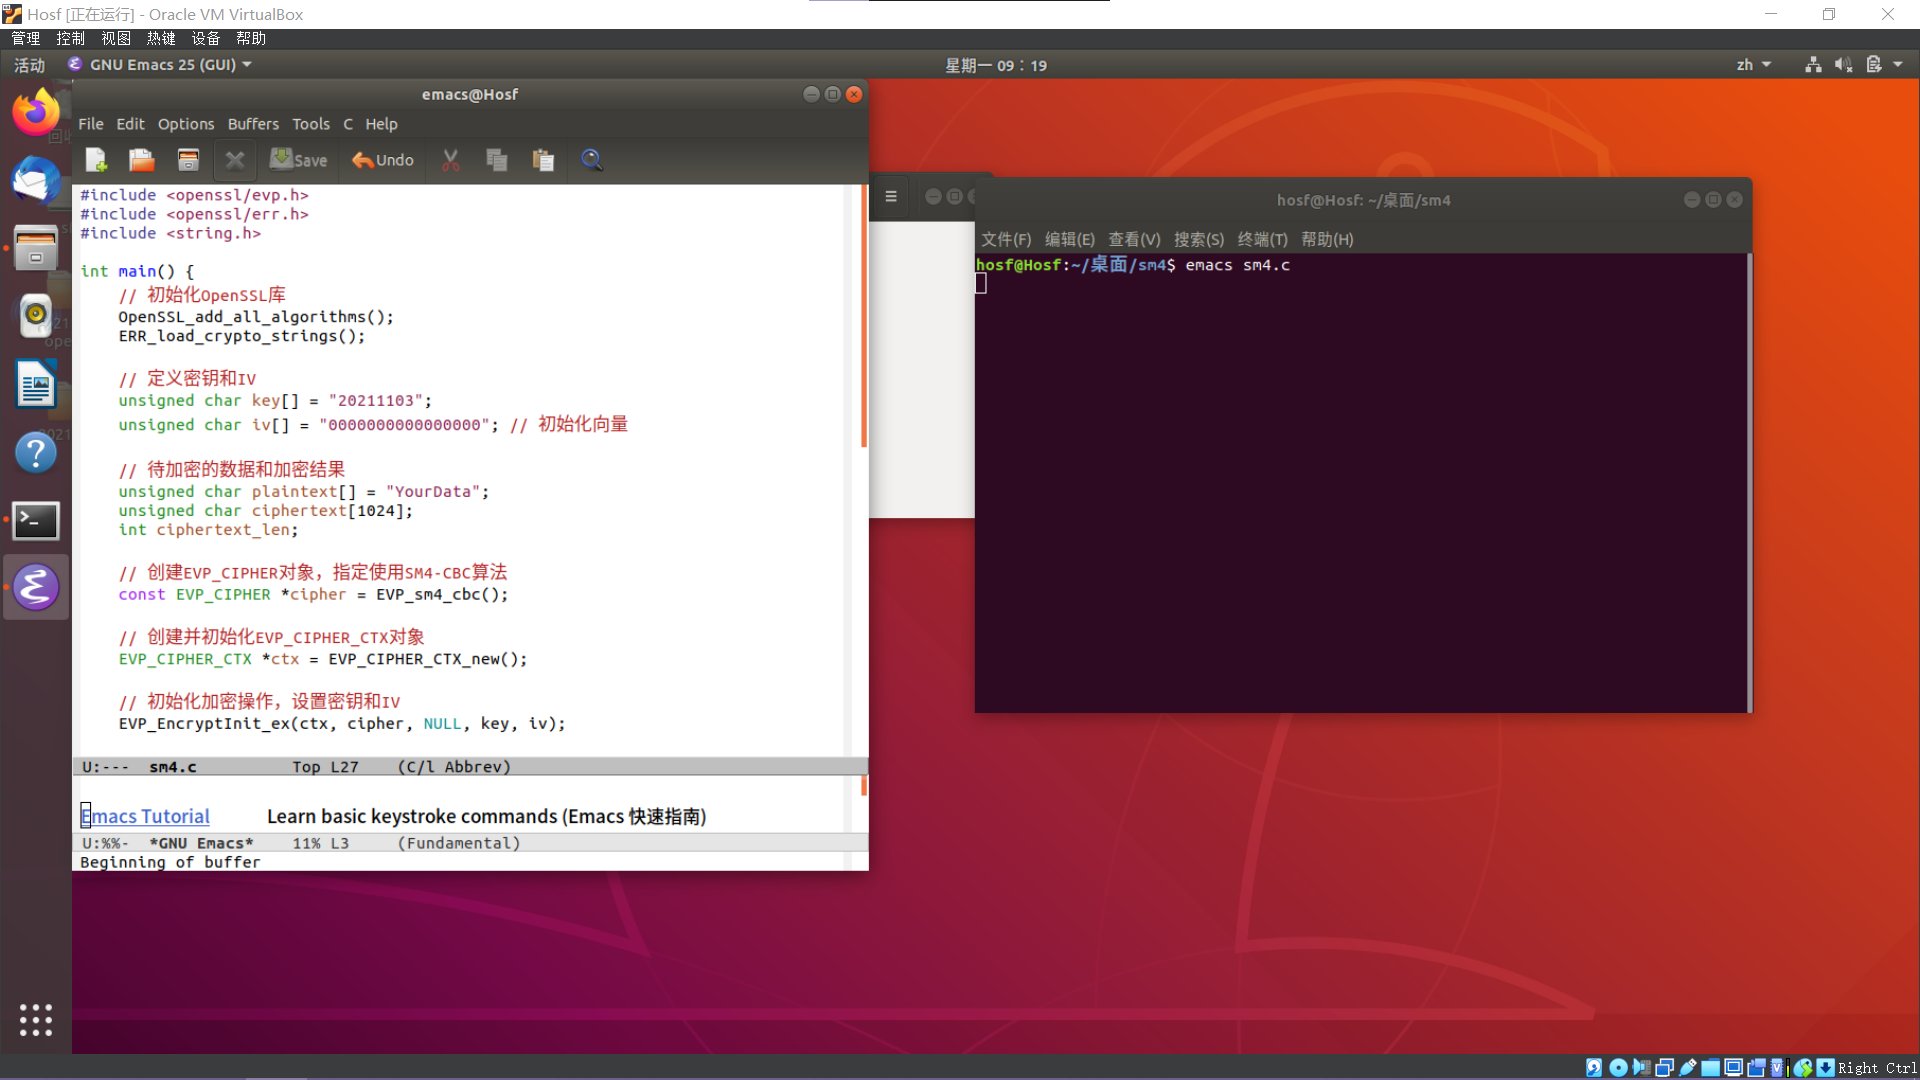The image size is (1920, 1080).
Task: Open Rhythmbox speaker icon in the dock
Action: pyautogui.click(x=36, y=316)
